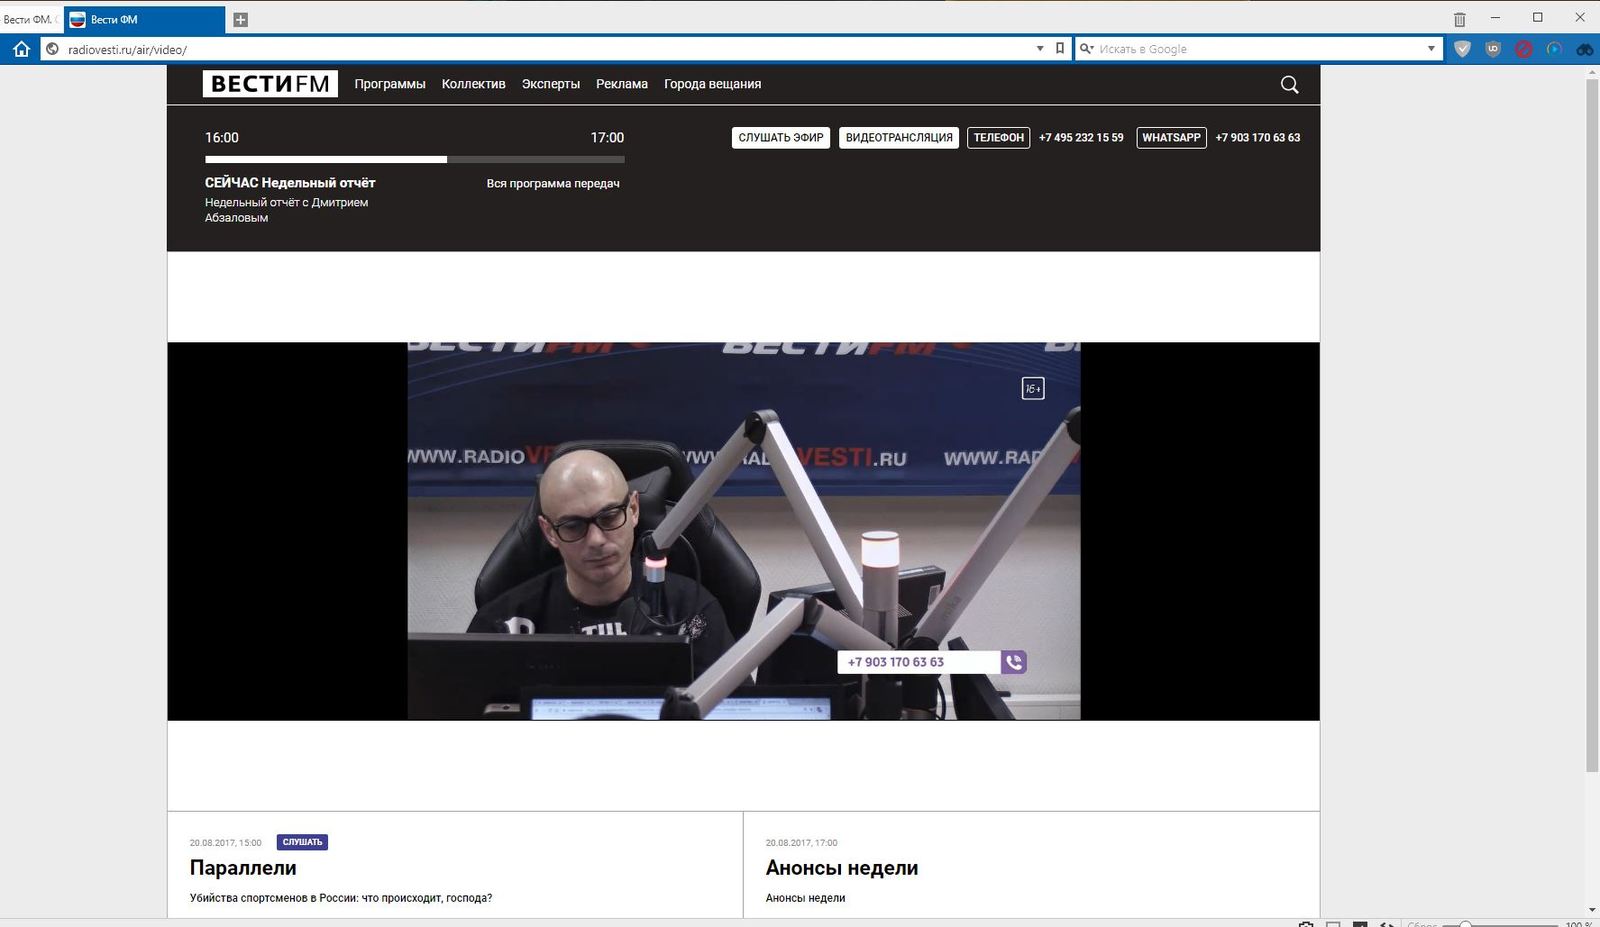
Task: Open a new tab with the plus button
Action: click(240, 19)
